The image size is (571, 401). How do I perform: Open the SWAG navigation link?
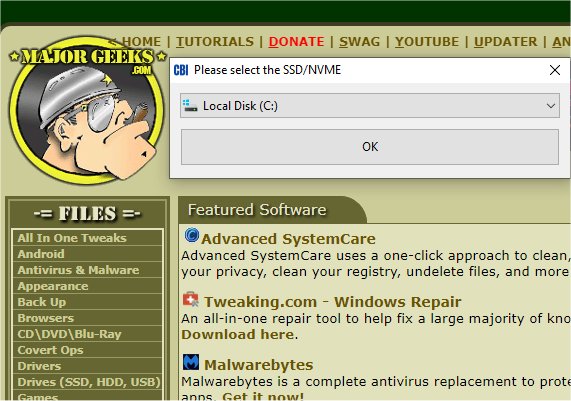click(x=359, y=42)
